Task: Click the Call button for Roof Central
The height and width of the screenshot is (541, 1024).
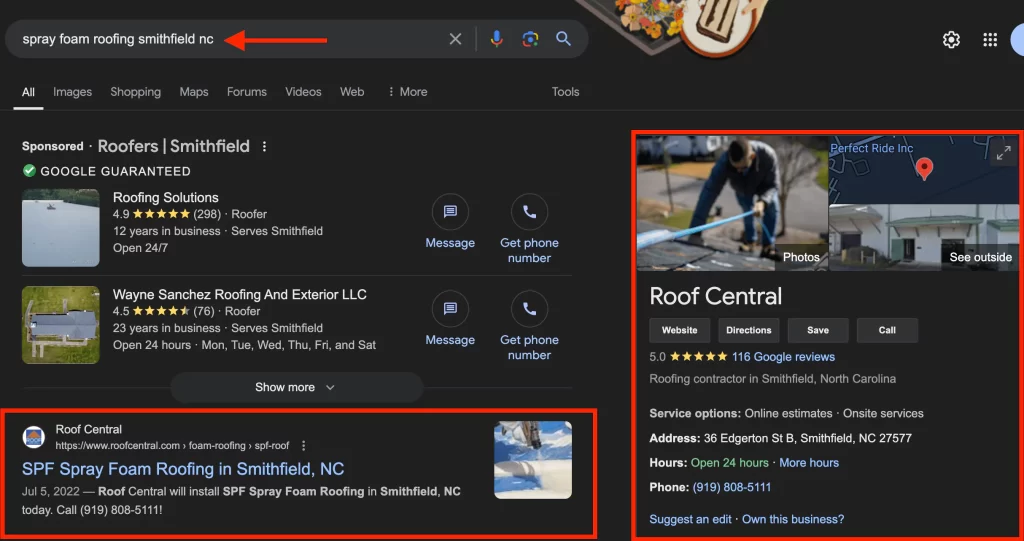Action: tap(888, 331)
